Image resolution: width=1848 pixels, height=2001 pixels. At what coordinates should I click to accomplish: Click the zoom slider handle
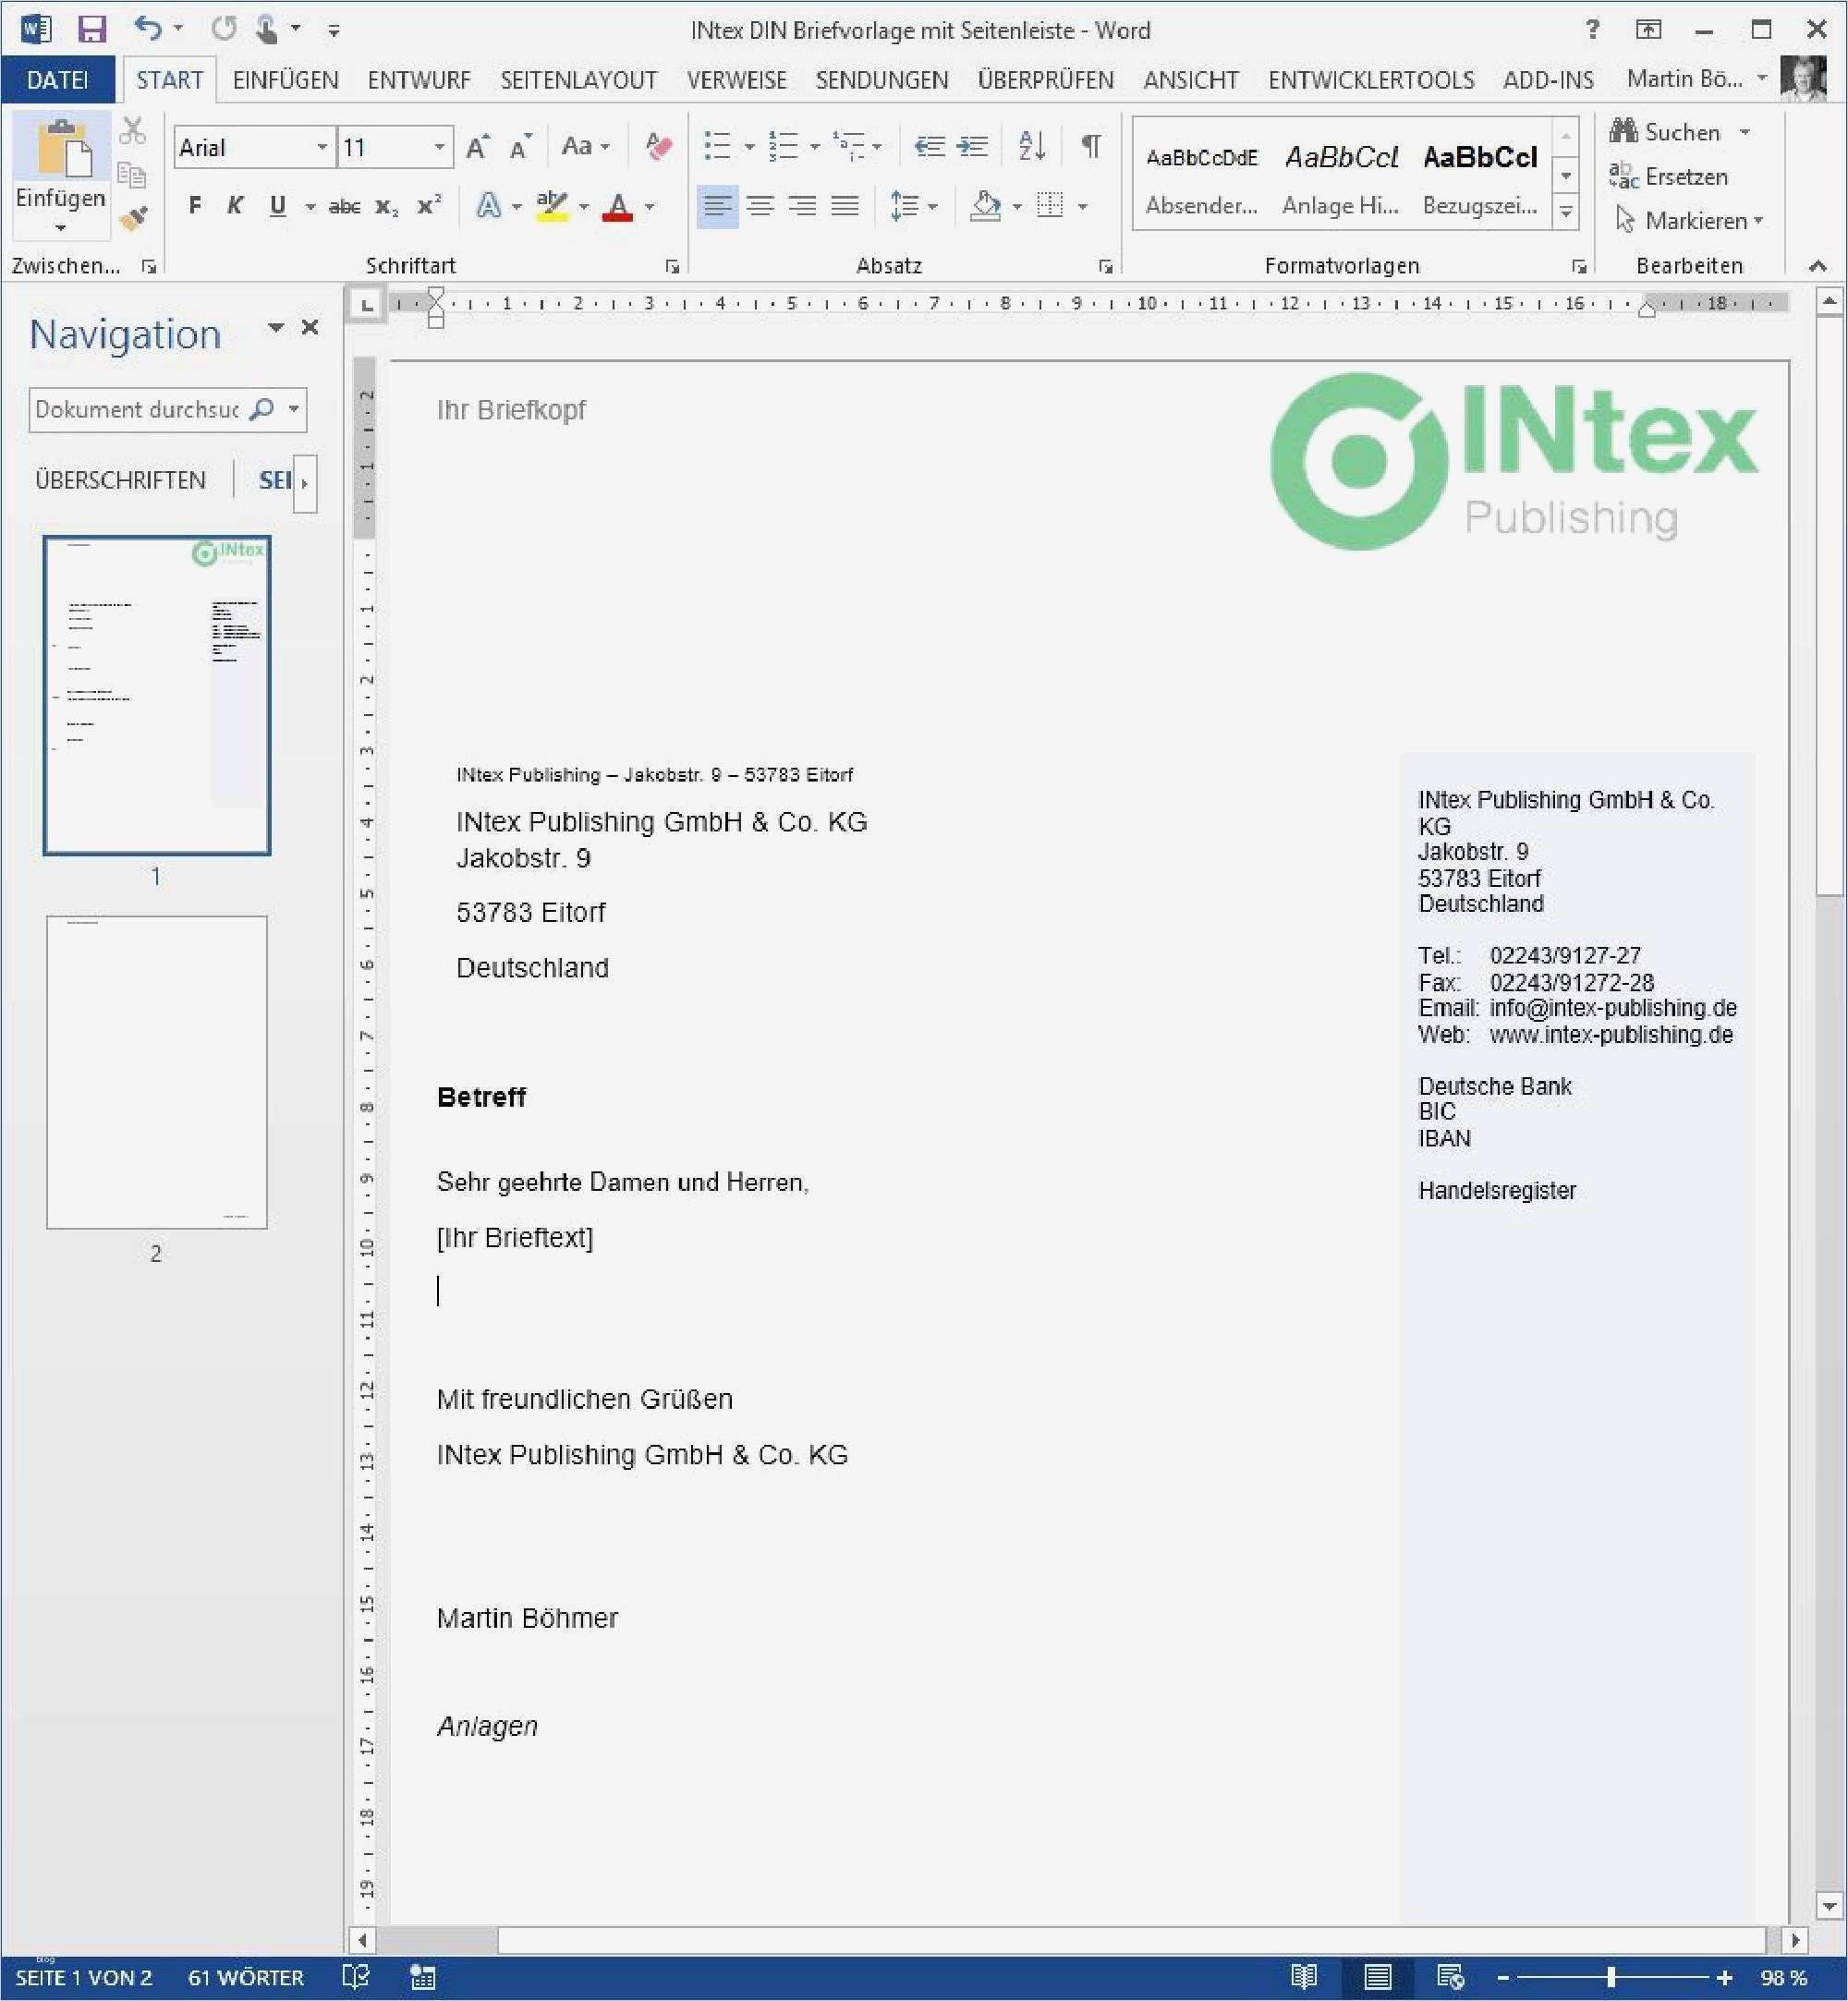pos(1611,1977)
